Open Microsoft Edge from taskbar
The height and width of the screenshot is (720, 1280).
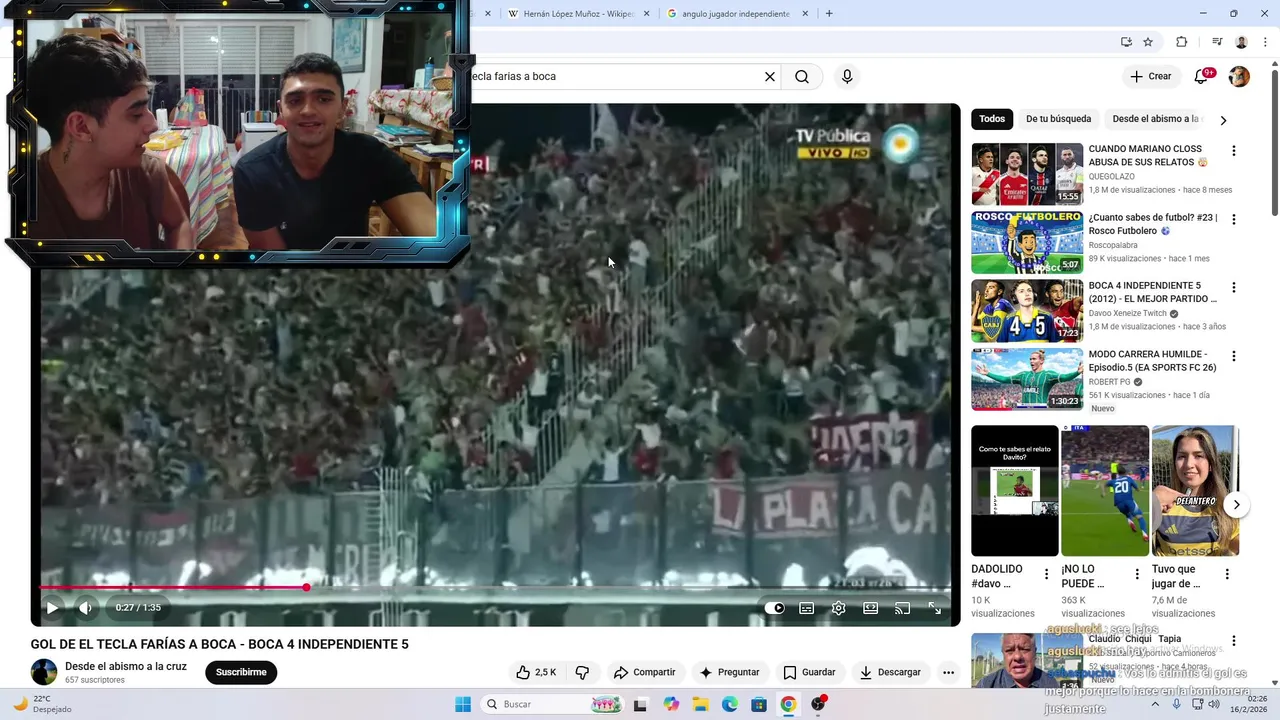[x=730, y=704]
